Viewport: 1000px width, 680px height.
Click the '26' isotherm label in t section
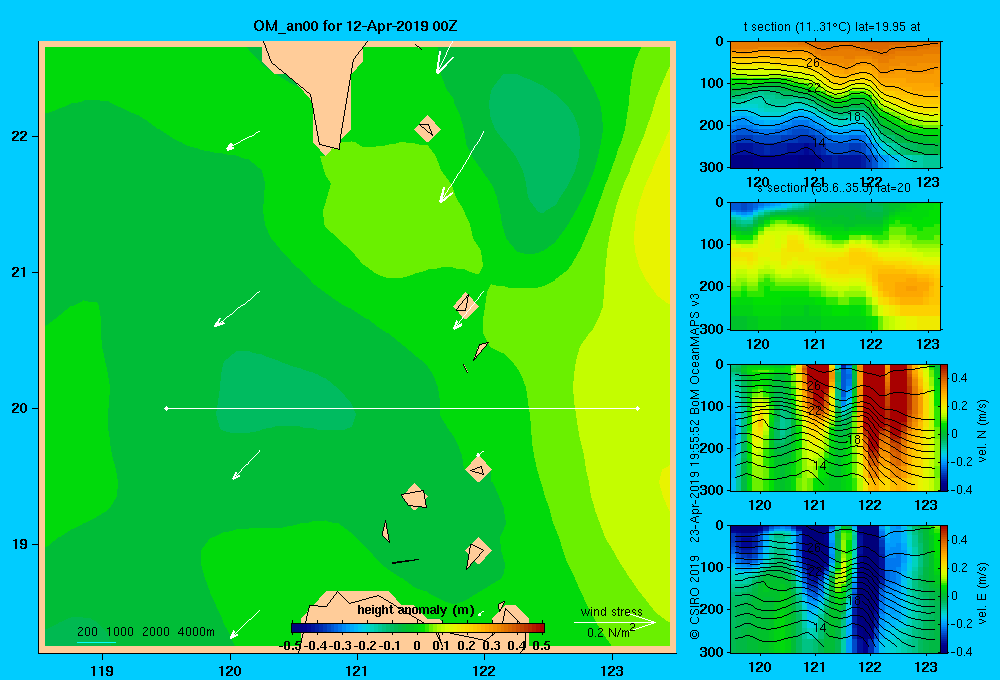click(x=812, y=63)
